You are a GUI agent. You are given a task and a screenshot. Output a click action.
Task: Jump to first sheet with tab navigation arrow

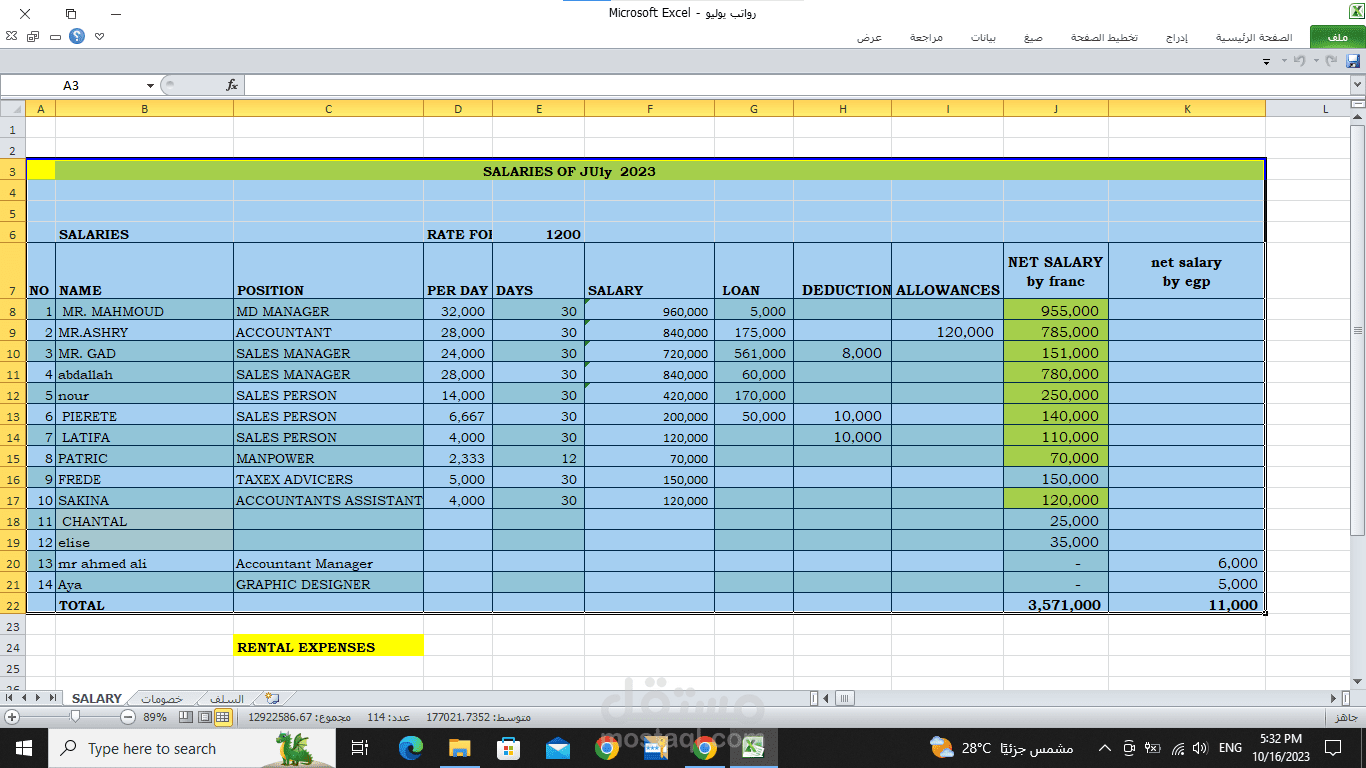click(11, 698)
